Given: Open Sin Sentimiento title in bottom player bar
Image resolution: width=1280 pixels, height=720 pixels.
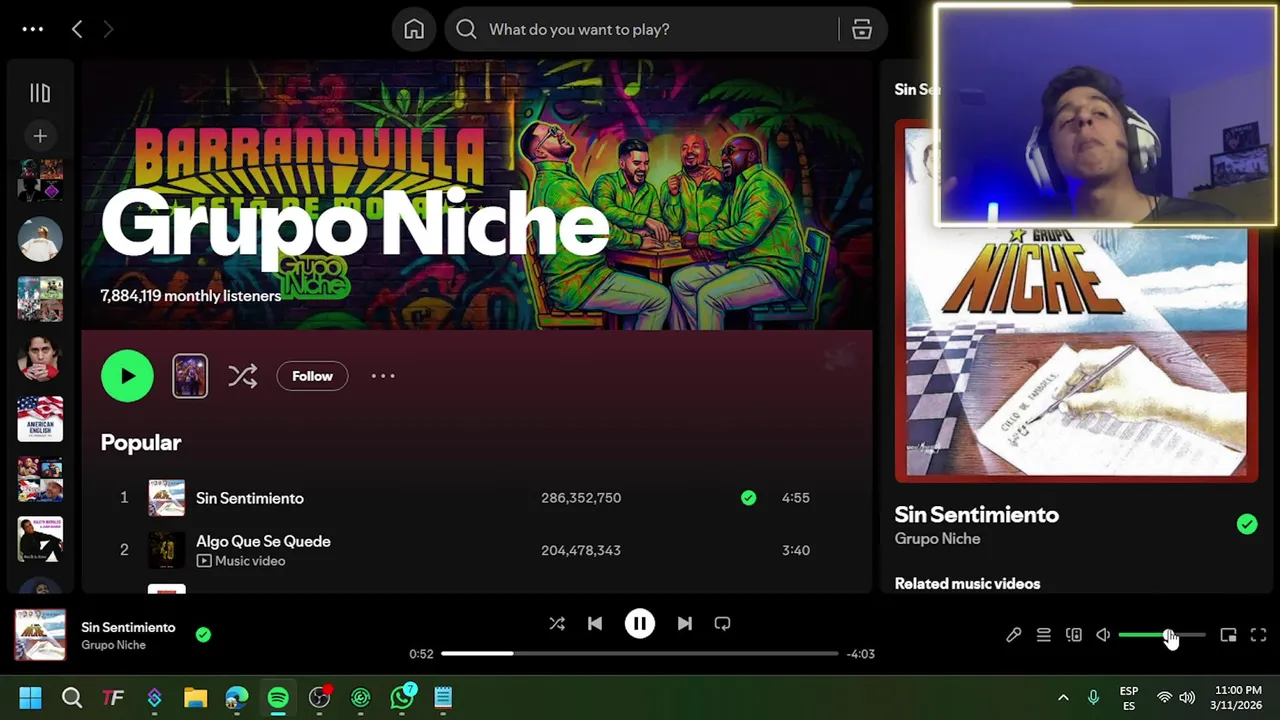Looking at the screenshot, I should click(128, 627).
